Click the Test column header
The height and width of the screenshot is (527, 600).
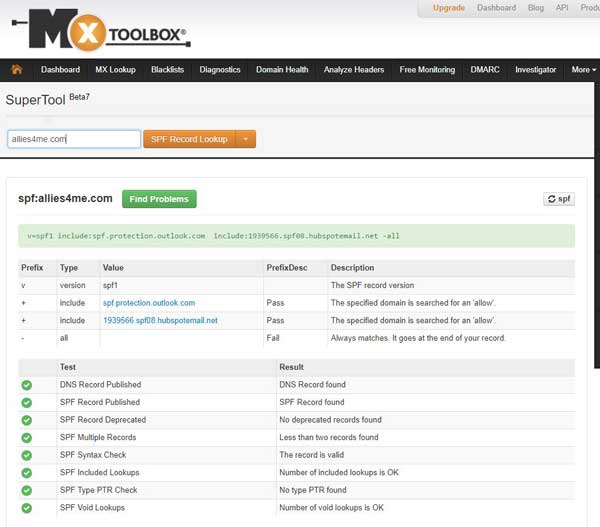pyautogui.click(x=68, y=367)
